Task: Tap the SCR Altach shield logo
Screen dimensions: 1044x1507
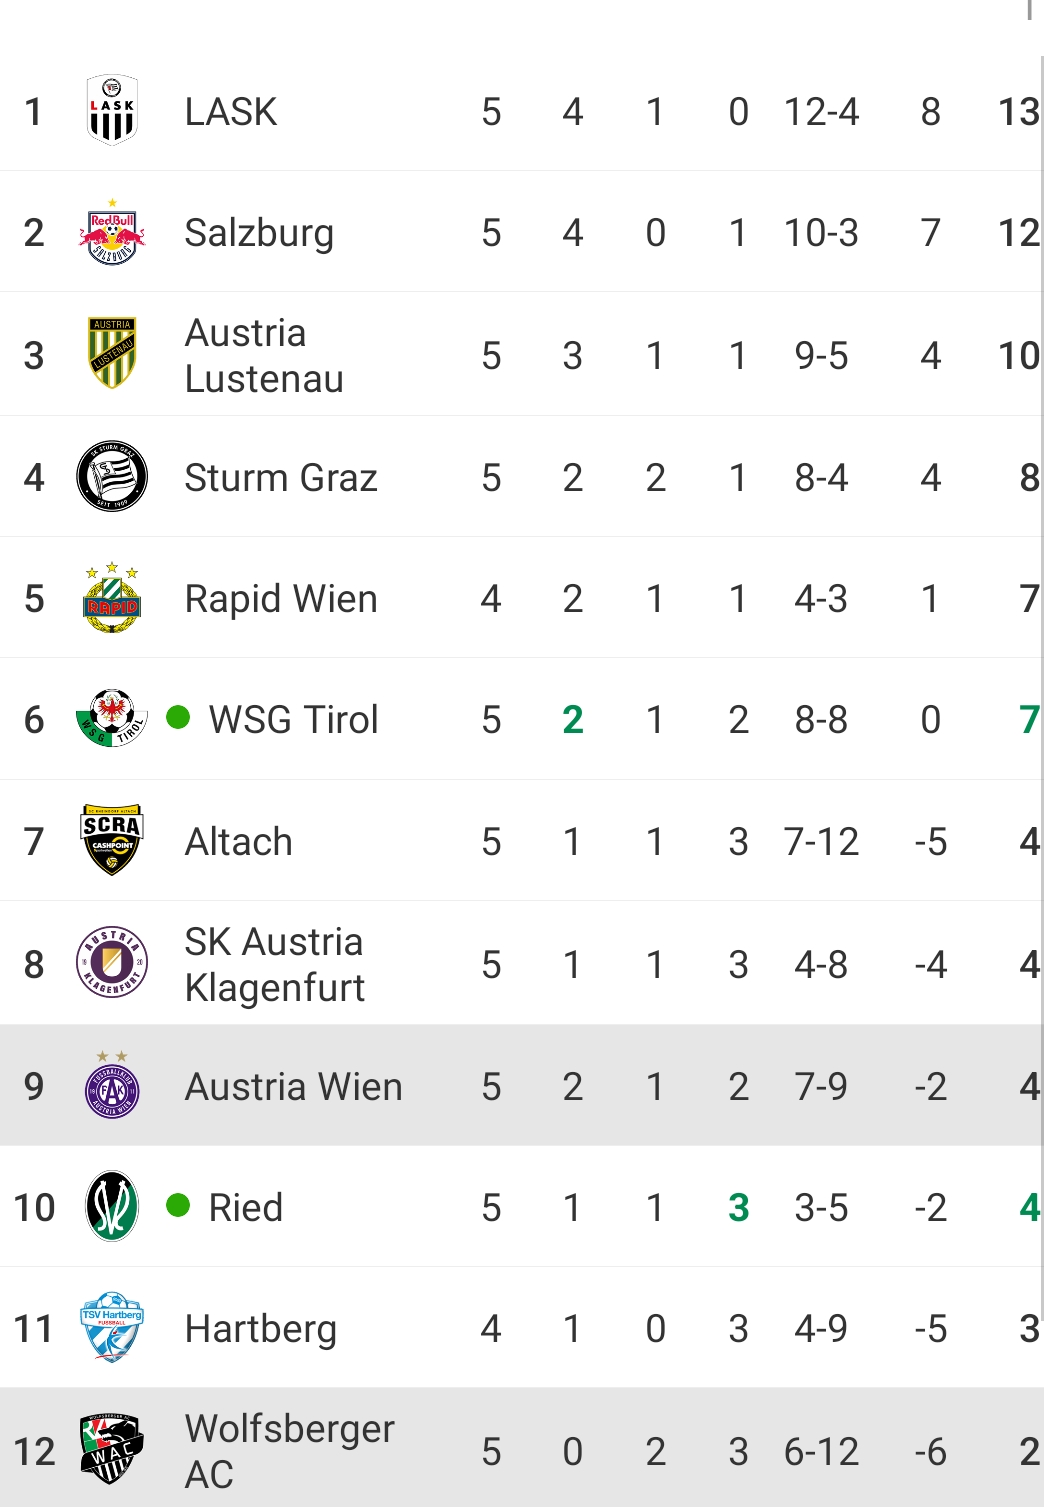Action: (x=112, y=840)
